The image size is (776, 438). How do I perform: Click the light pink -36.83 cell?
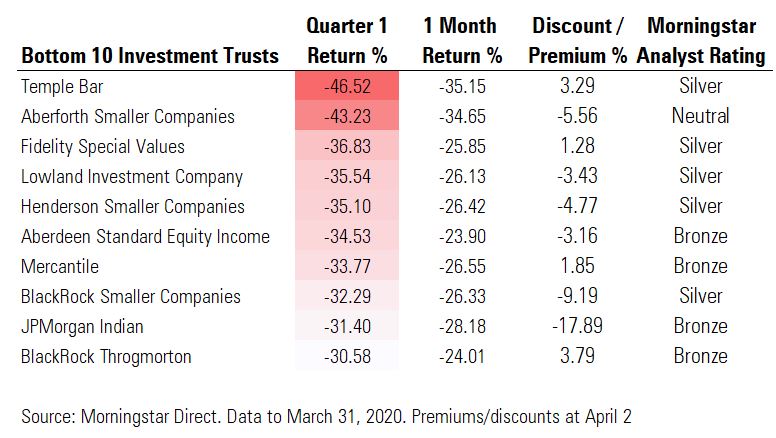[x=347, y=146]
